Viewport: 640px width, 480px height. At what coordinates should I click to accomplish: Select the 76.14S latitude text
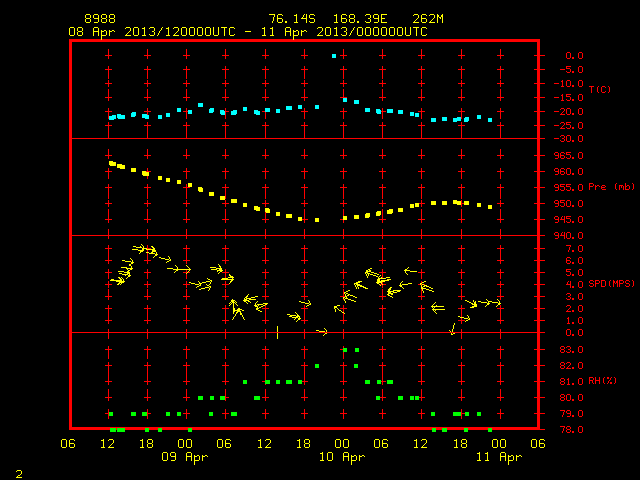click(292, 19)
